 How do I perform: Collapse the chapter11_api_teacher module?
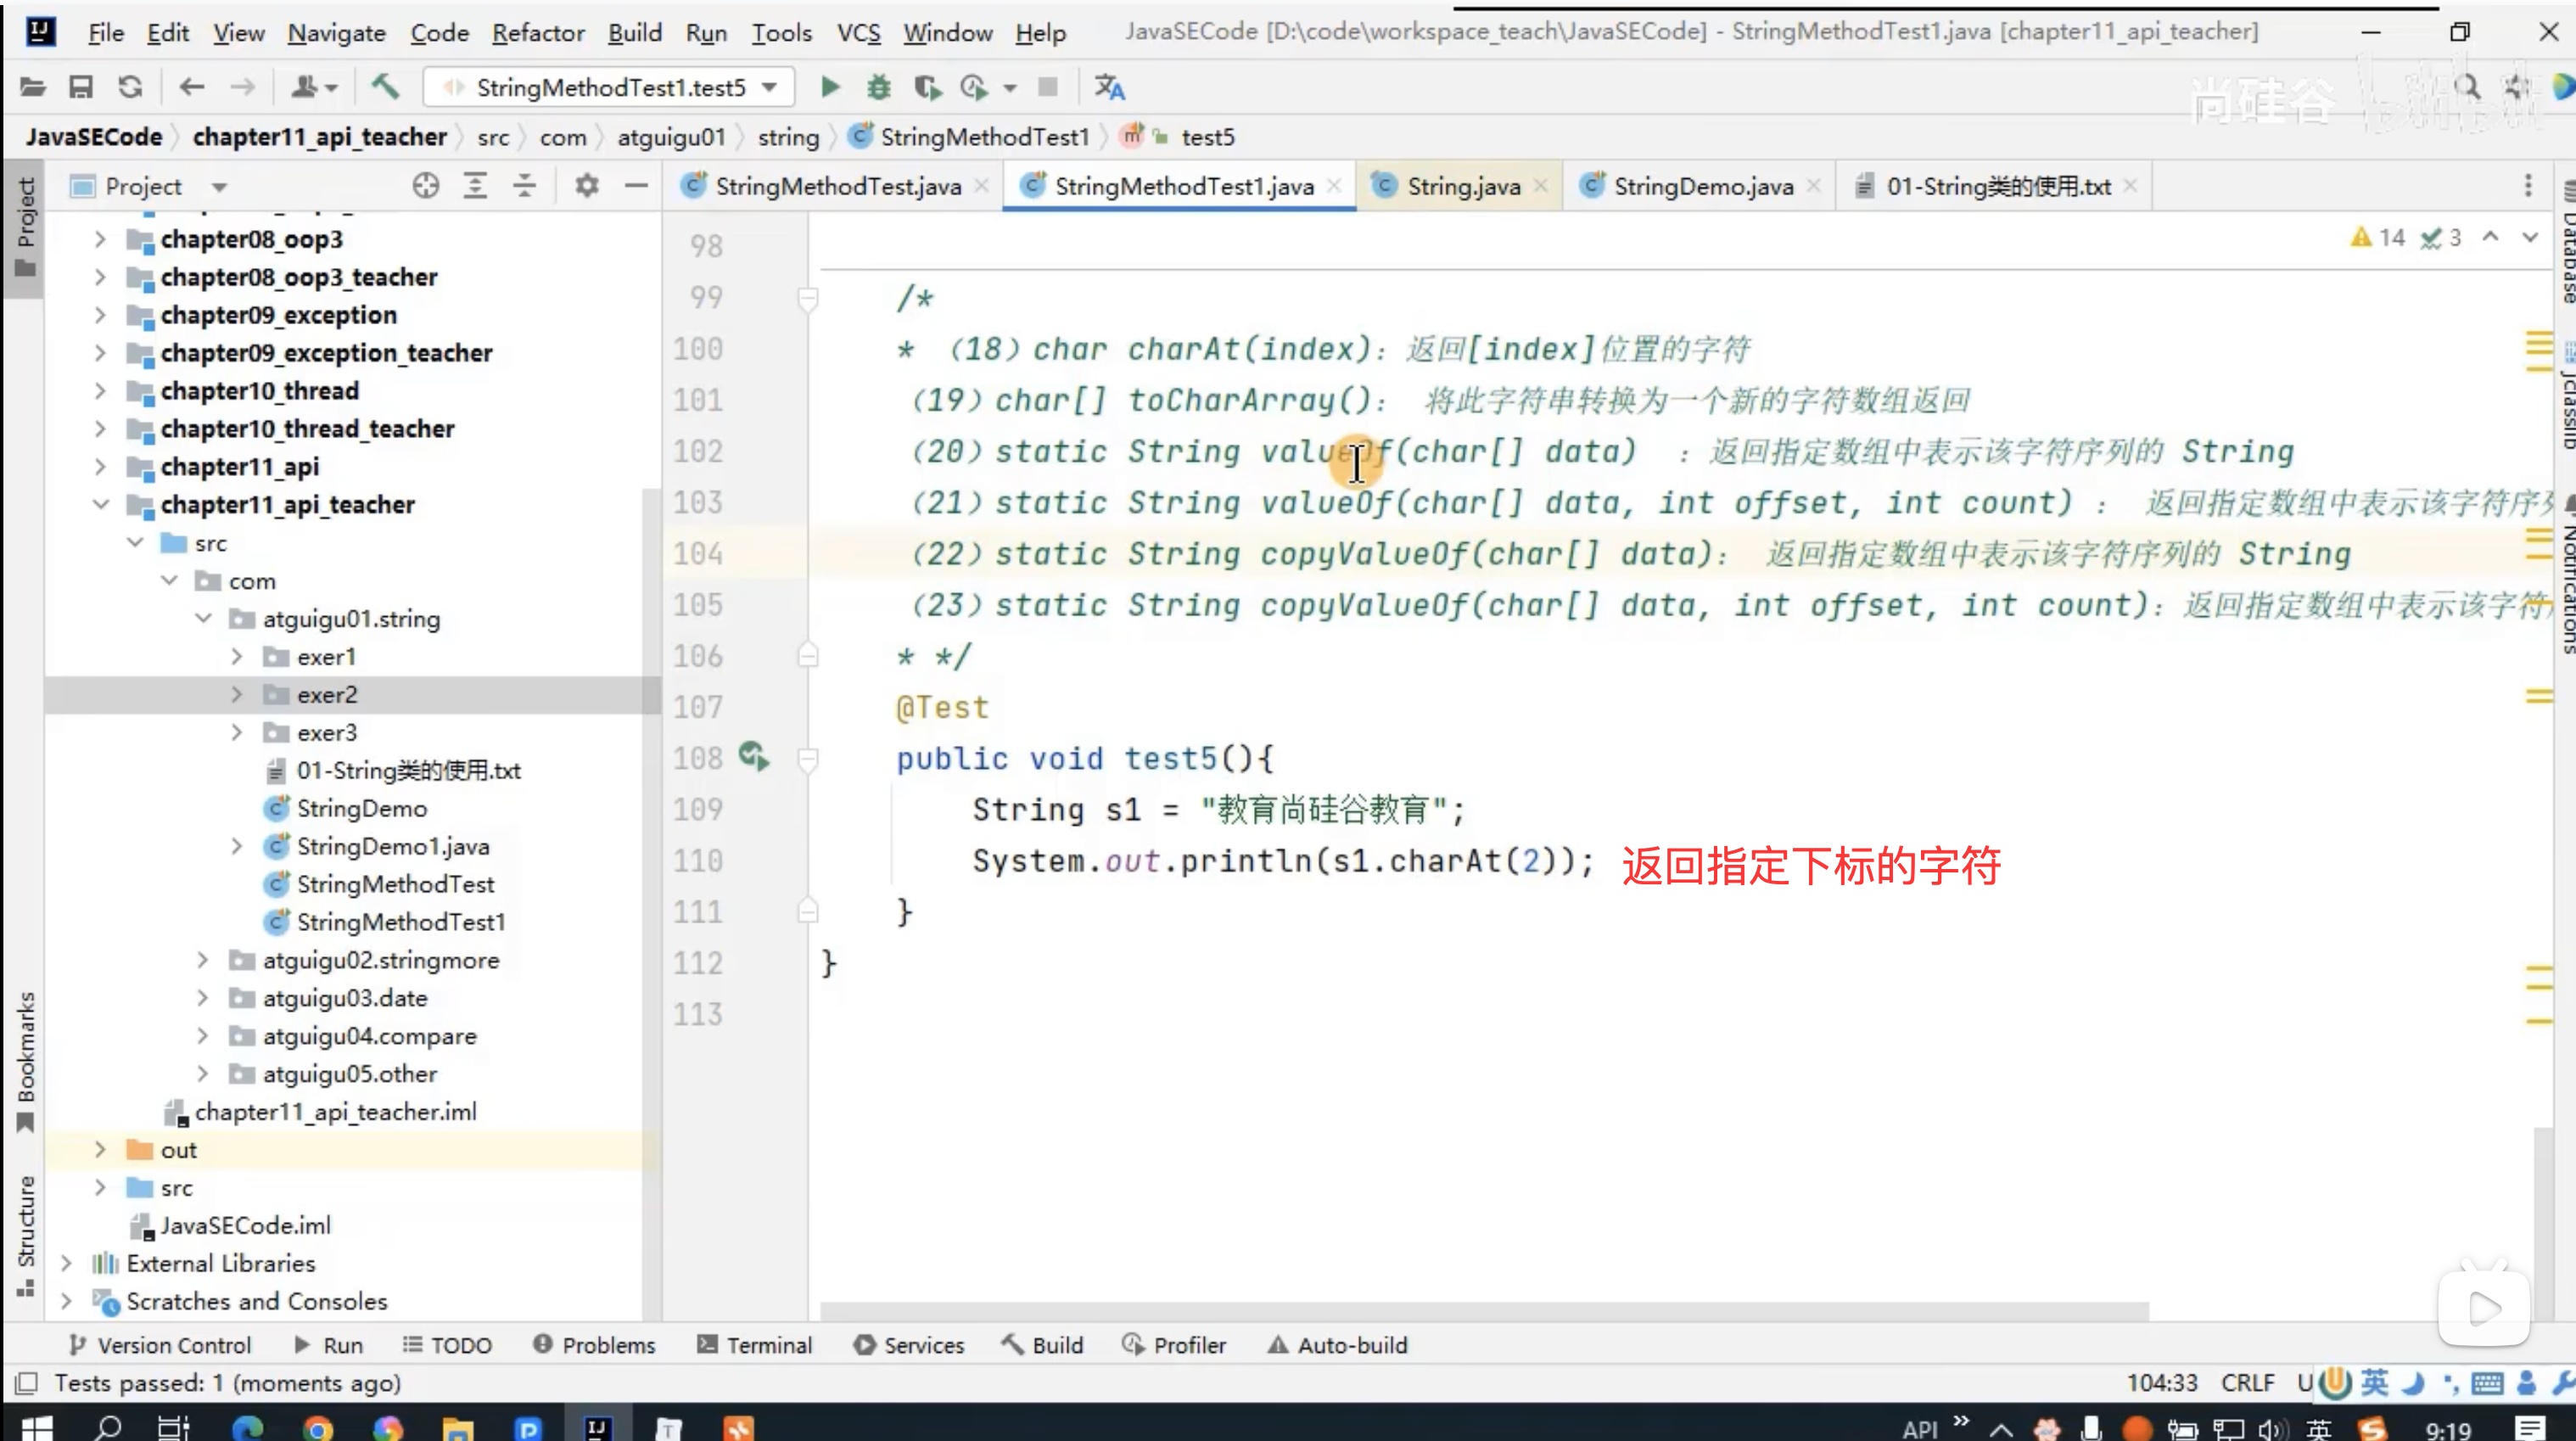[101, 505]
